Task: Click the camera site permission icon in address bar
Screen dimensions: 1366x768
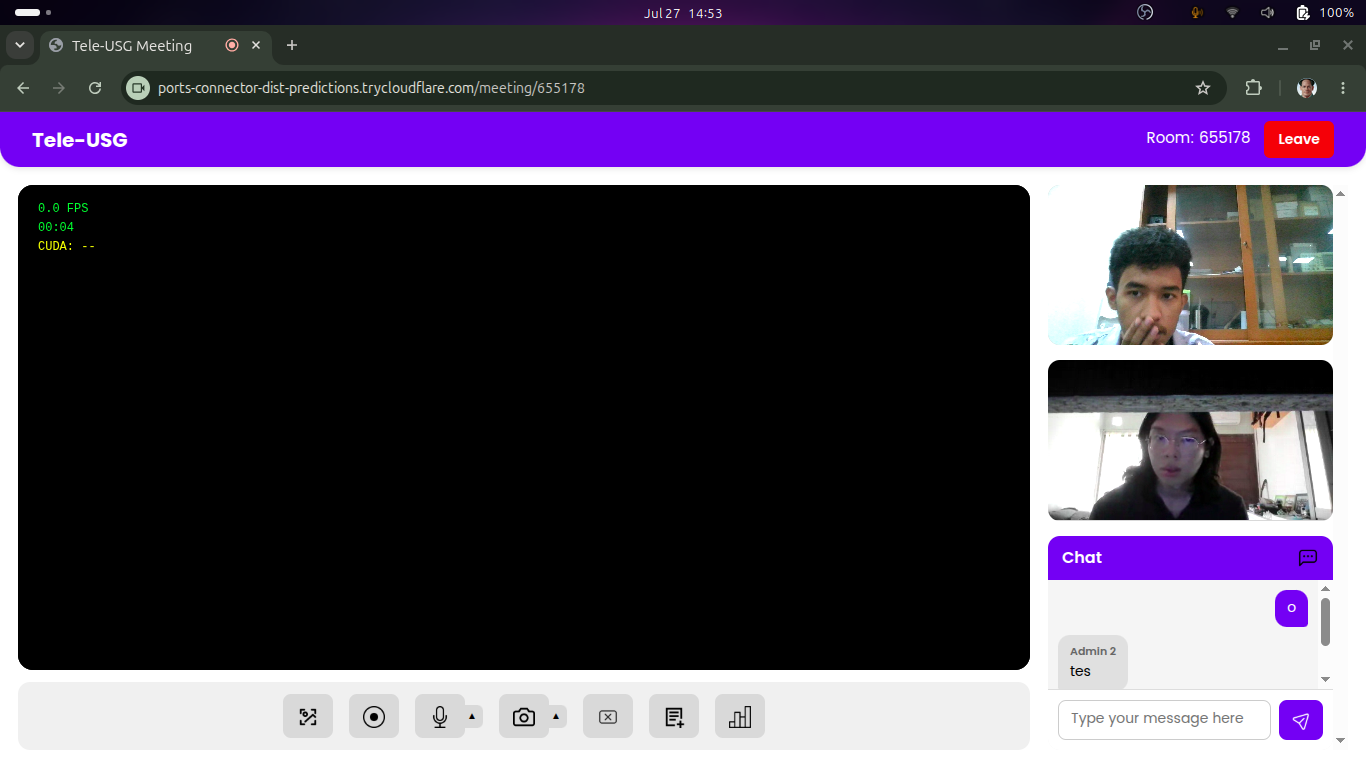Action: [x=138, y=88]
